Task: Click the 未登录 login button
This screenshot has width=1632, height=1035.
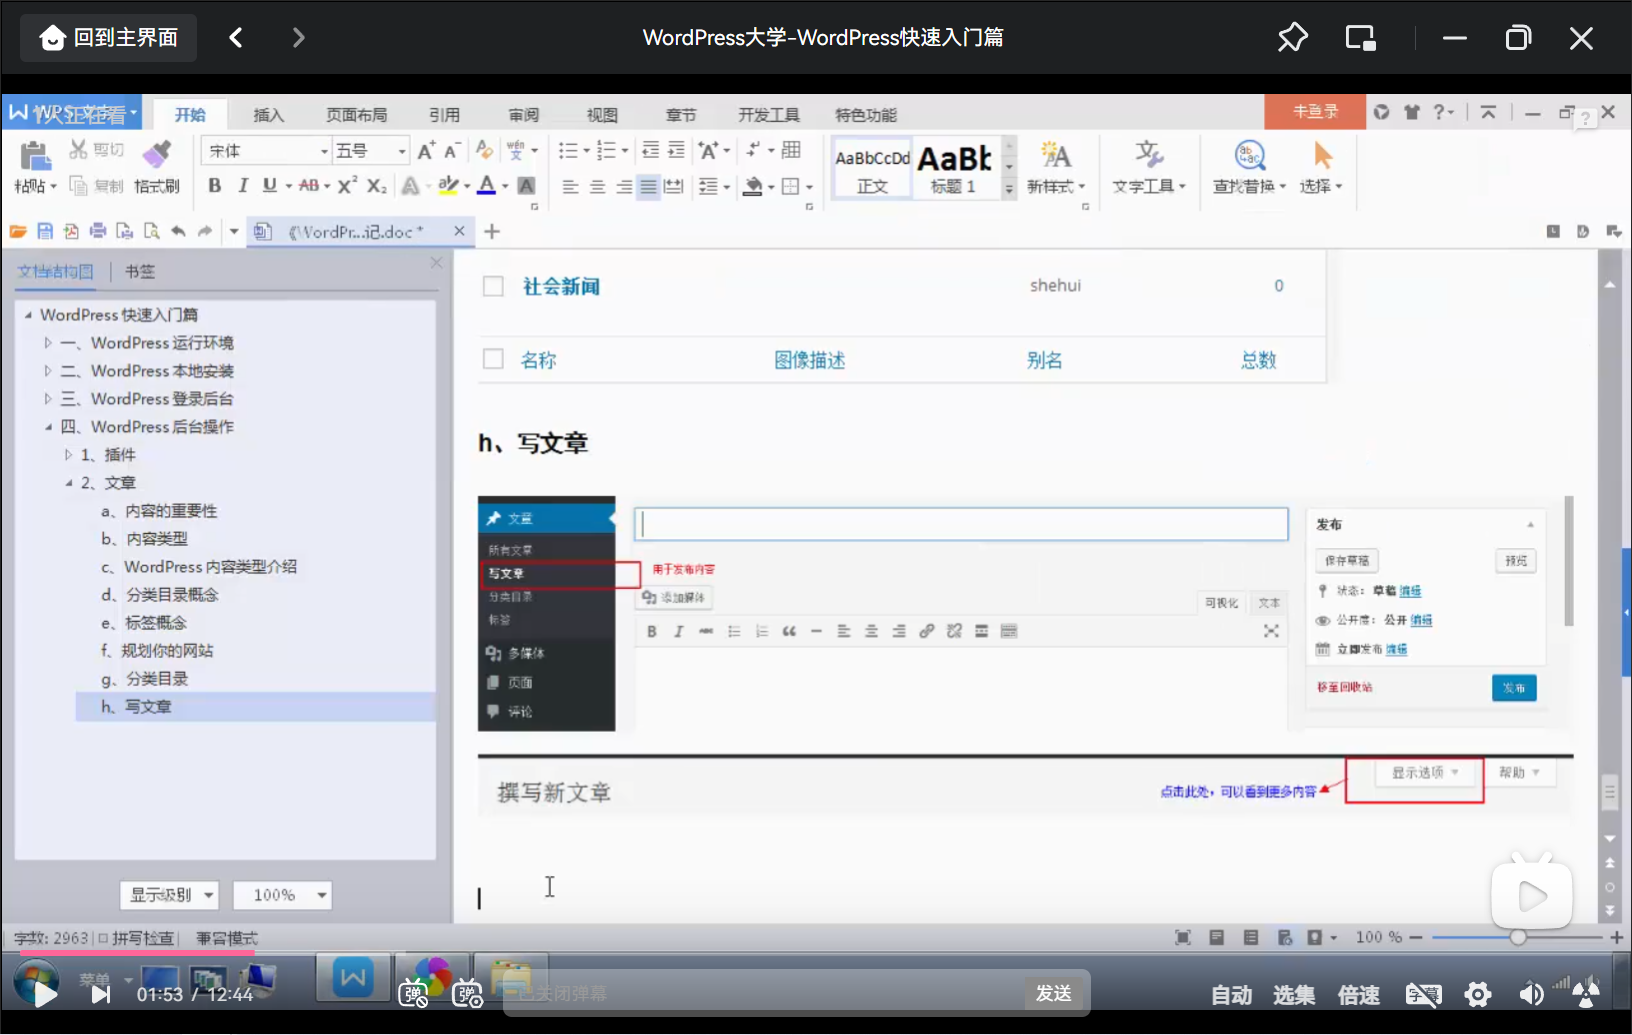Action: point(1315,112)
